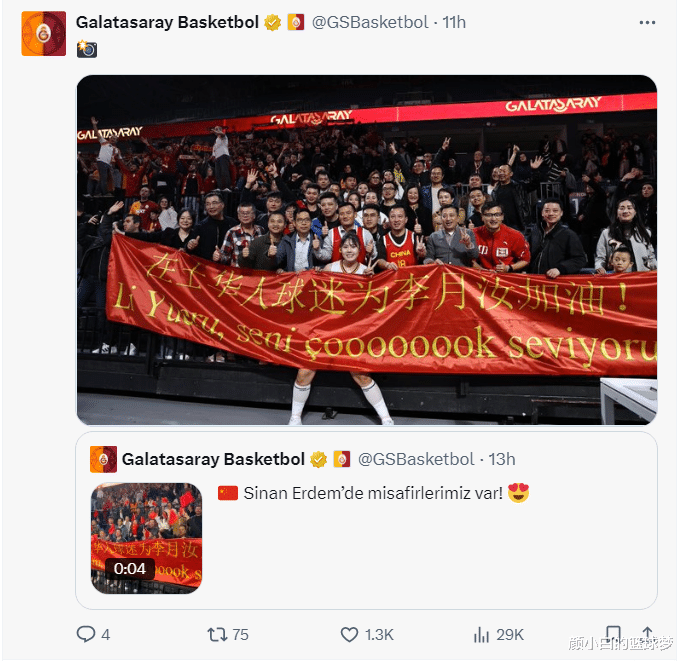
Task: Open the fan banner photo
Action: [367, 250]
